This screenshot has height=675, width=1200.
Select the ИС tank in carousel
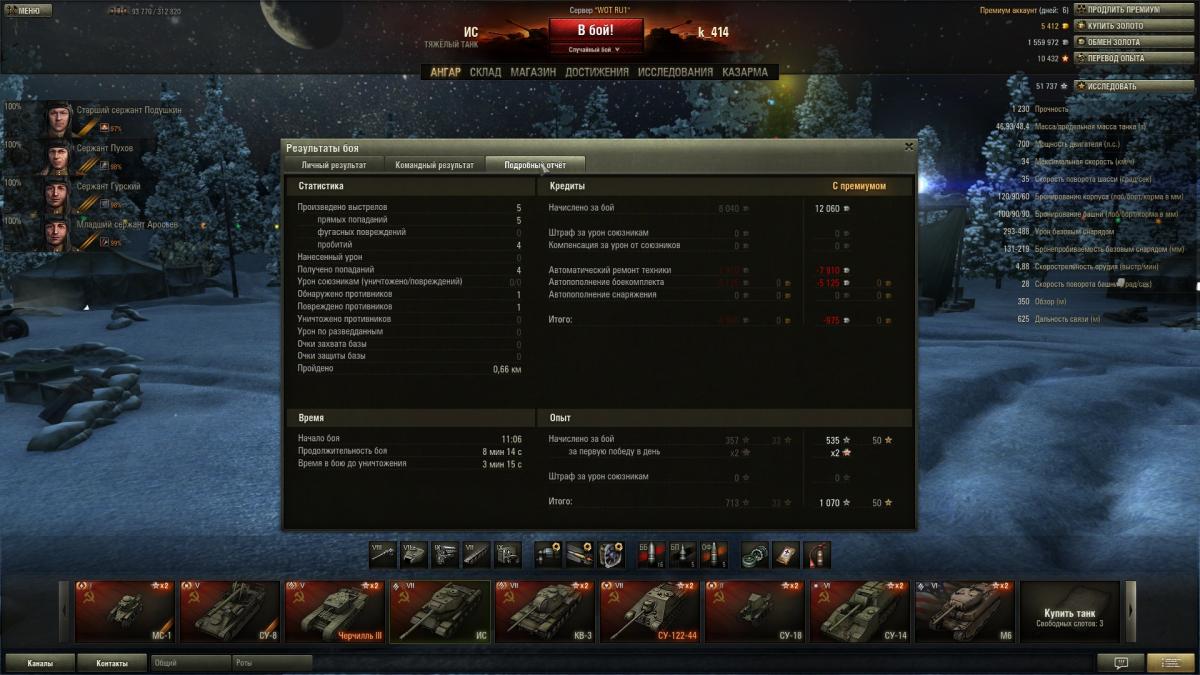pos(439,612)
